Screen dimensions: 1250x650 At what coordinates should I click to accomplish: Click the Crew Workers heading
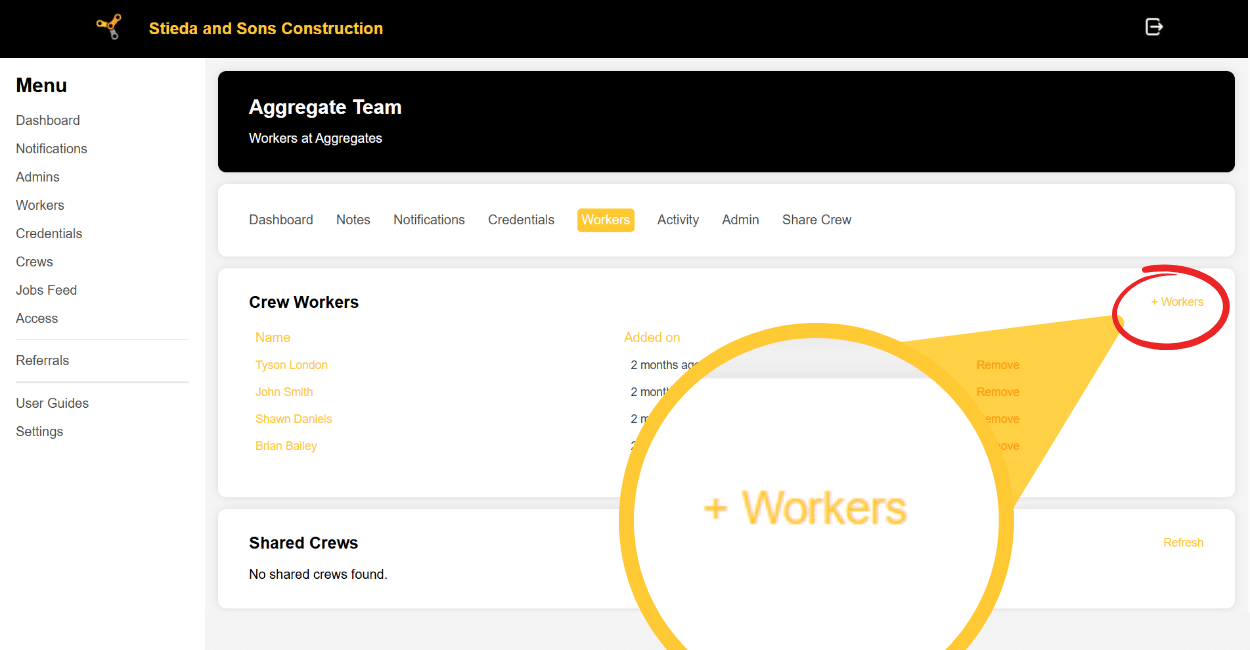[x=304, y=302]
